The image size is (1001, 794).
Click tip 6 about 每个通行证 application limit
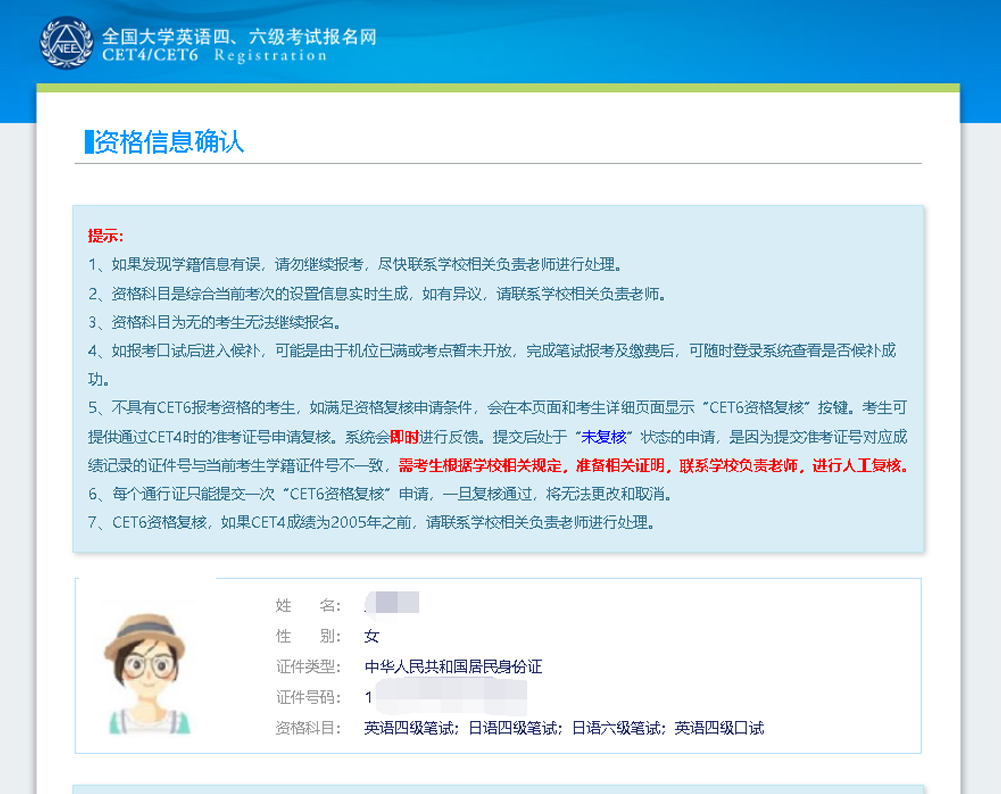pyautogui.click(x=378, y=494)
